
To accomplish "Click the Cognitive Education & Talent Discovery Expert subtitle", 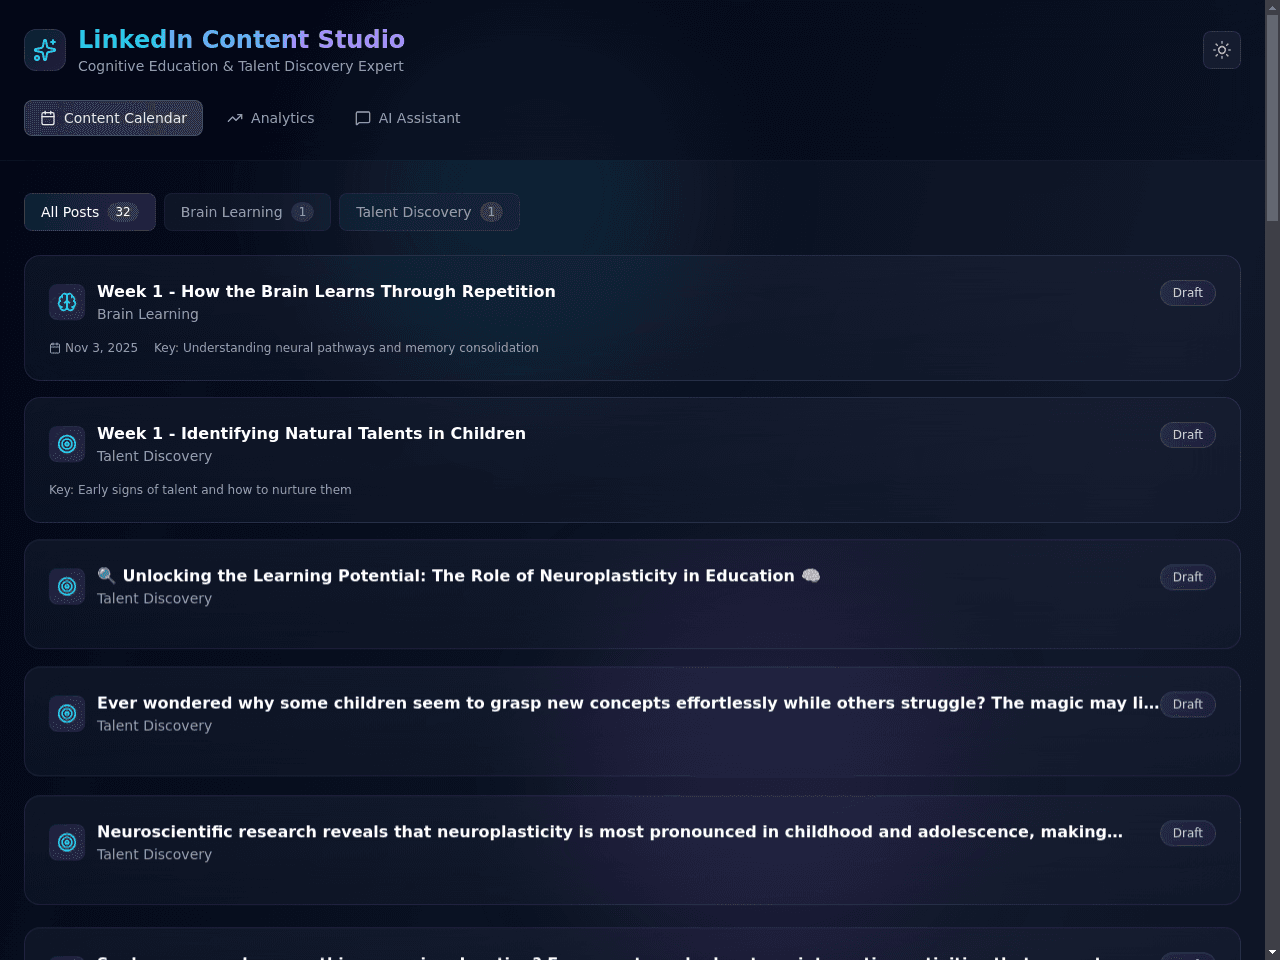I will tap(241, 66).
